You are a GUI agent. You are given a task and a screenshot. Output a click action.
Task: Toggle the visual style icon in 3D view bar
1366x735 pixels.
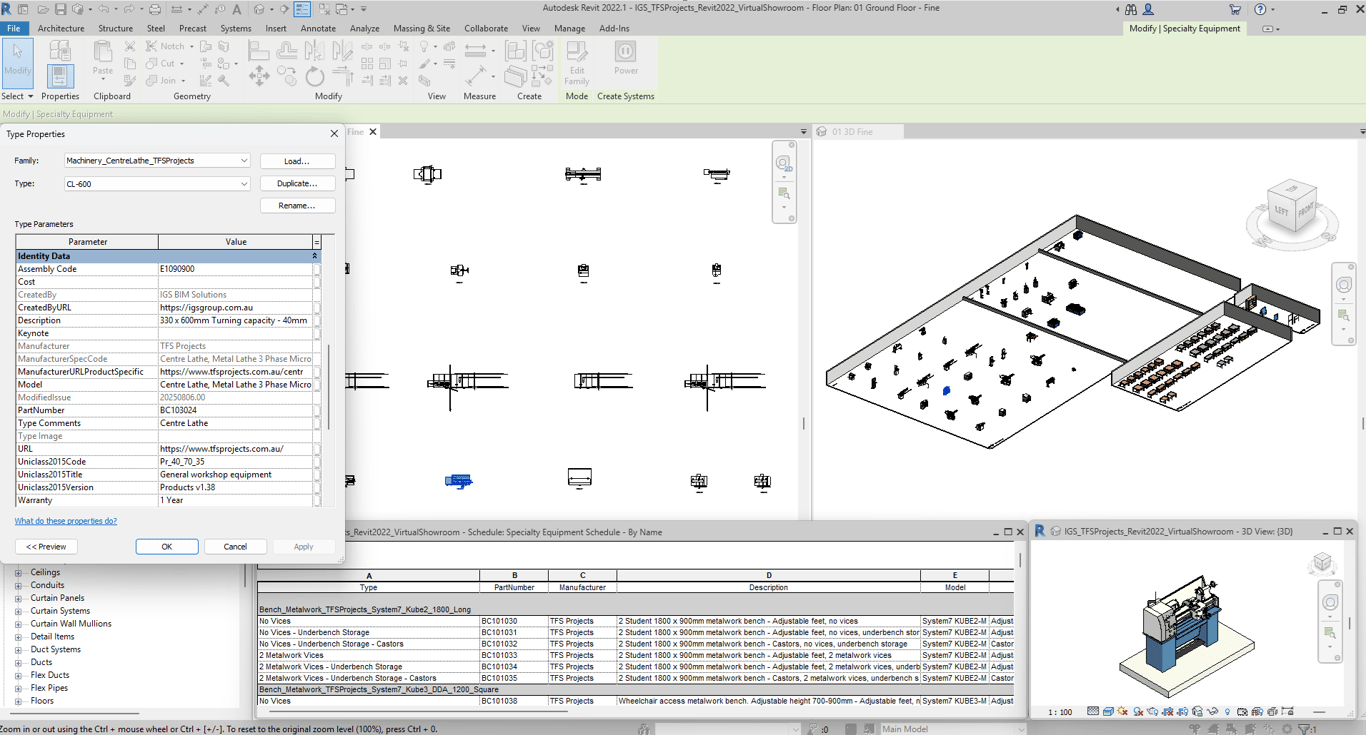tap(1108, 712)
